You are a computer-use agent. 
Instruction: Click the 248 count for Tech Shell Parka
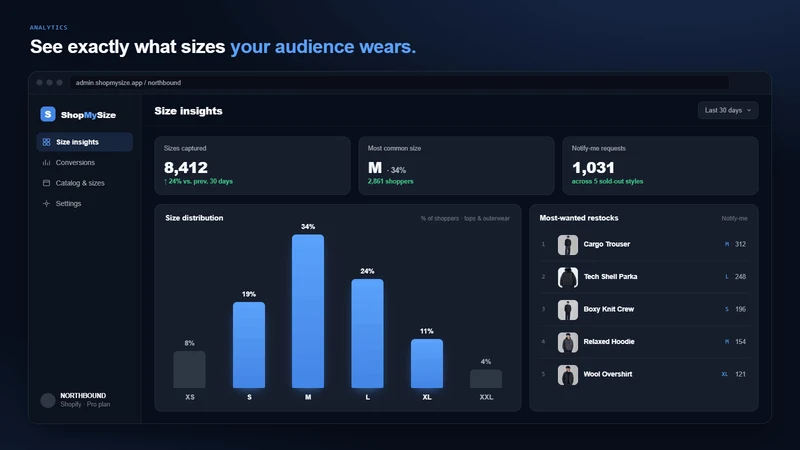pyautogui.click(x=740, y=277)
